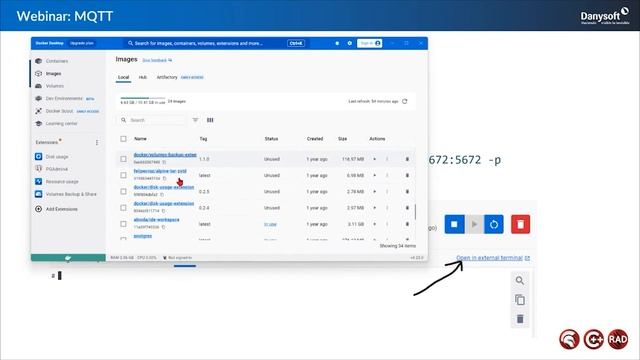
Task: Click the whale icon in the status bar
Action: coord(68,258)
